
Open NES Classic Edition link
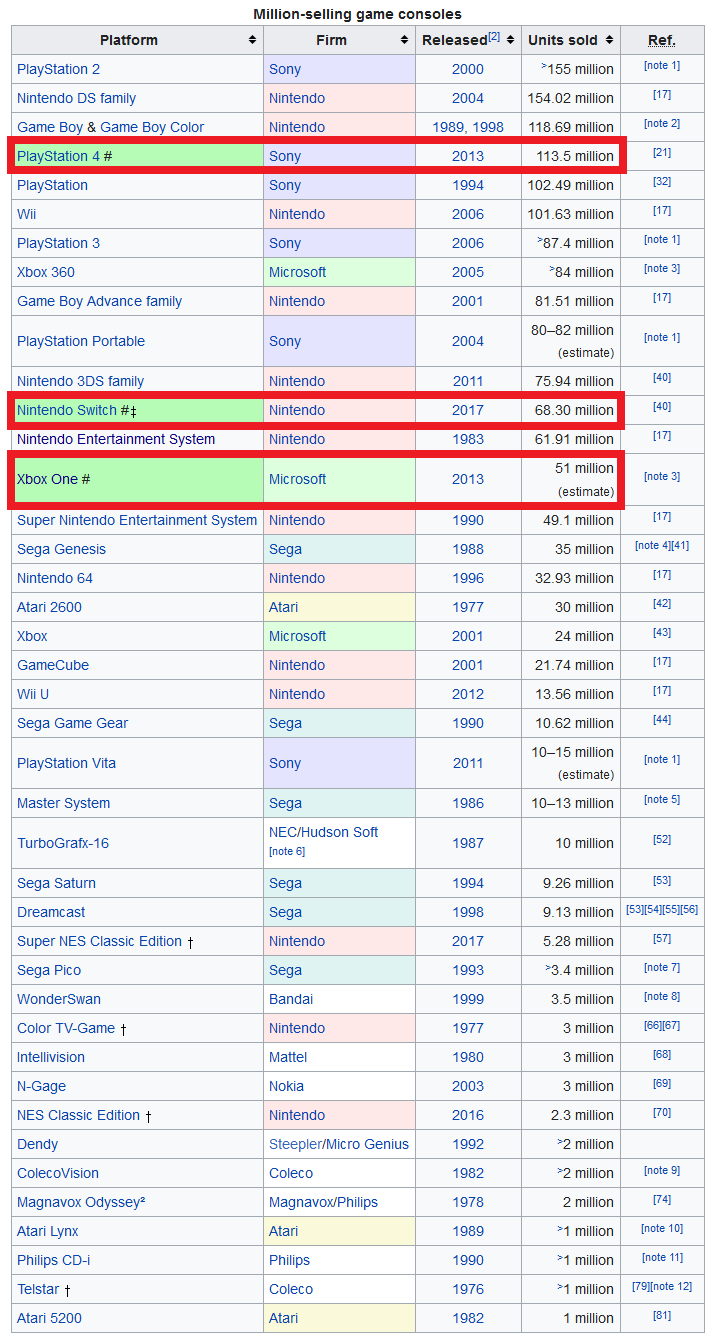[78, 1115]
